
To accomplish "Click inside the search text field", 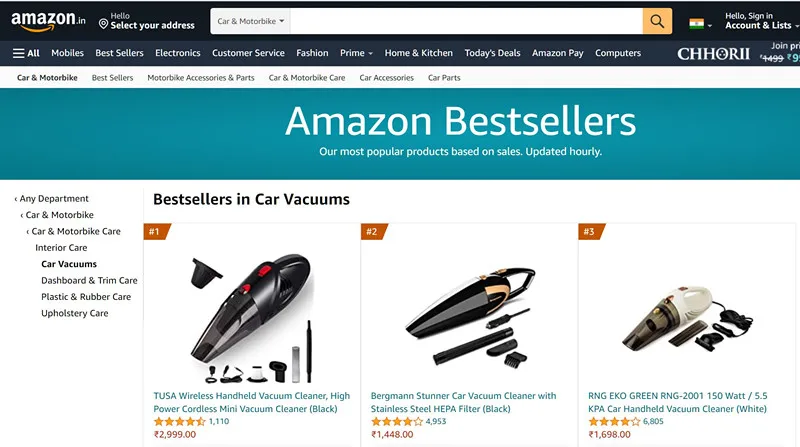I will pyautogui.click(x=466, y=21).
